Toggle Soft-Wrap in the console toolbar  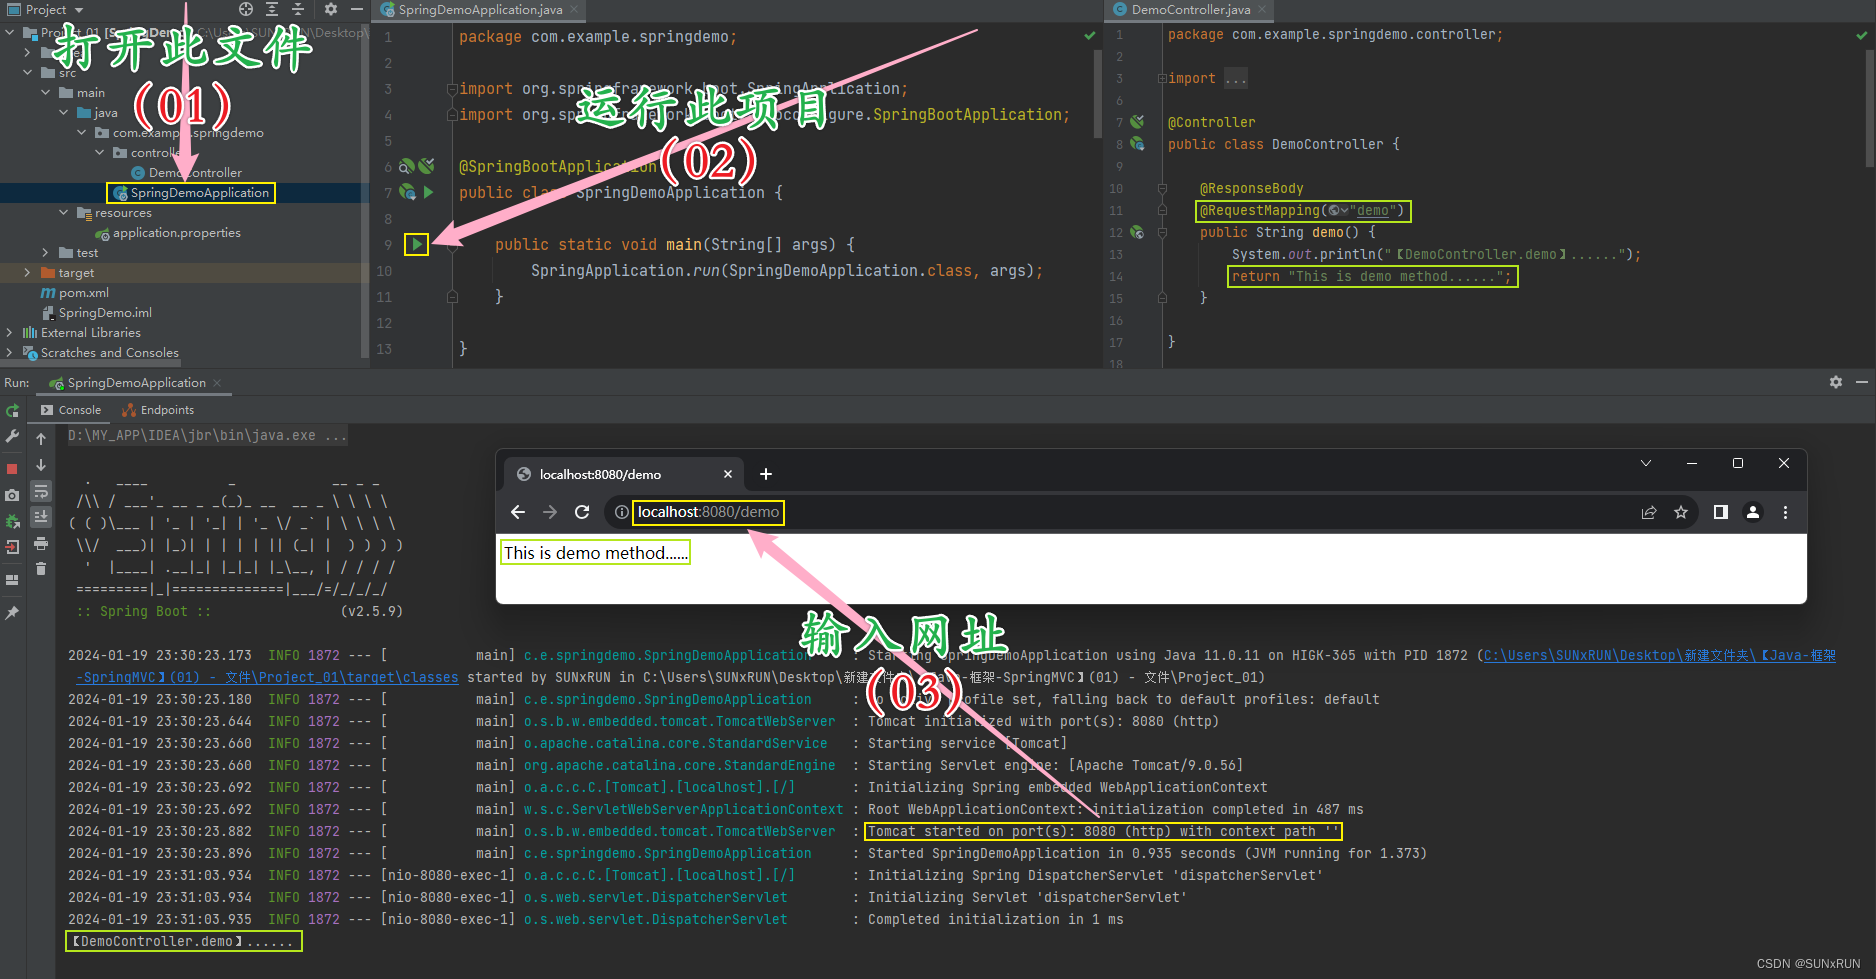tap(41, 492)
